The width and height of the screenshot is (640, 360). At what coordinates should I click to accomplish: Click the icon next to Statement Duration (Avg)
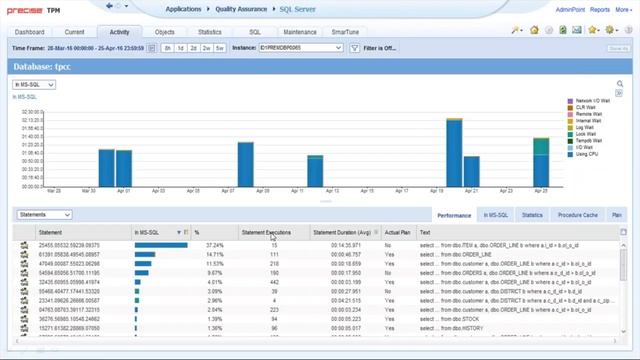coord(376,232)
